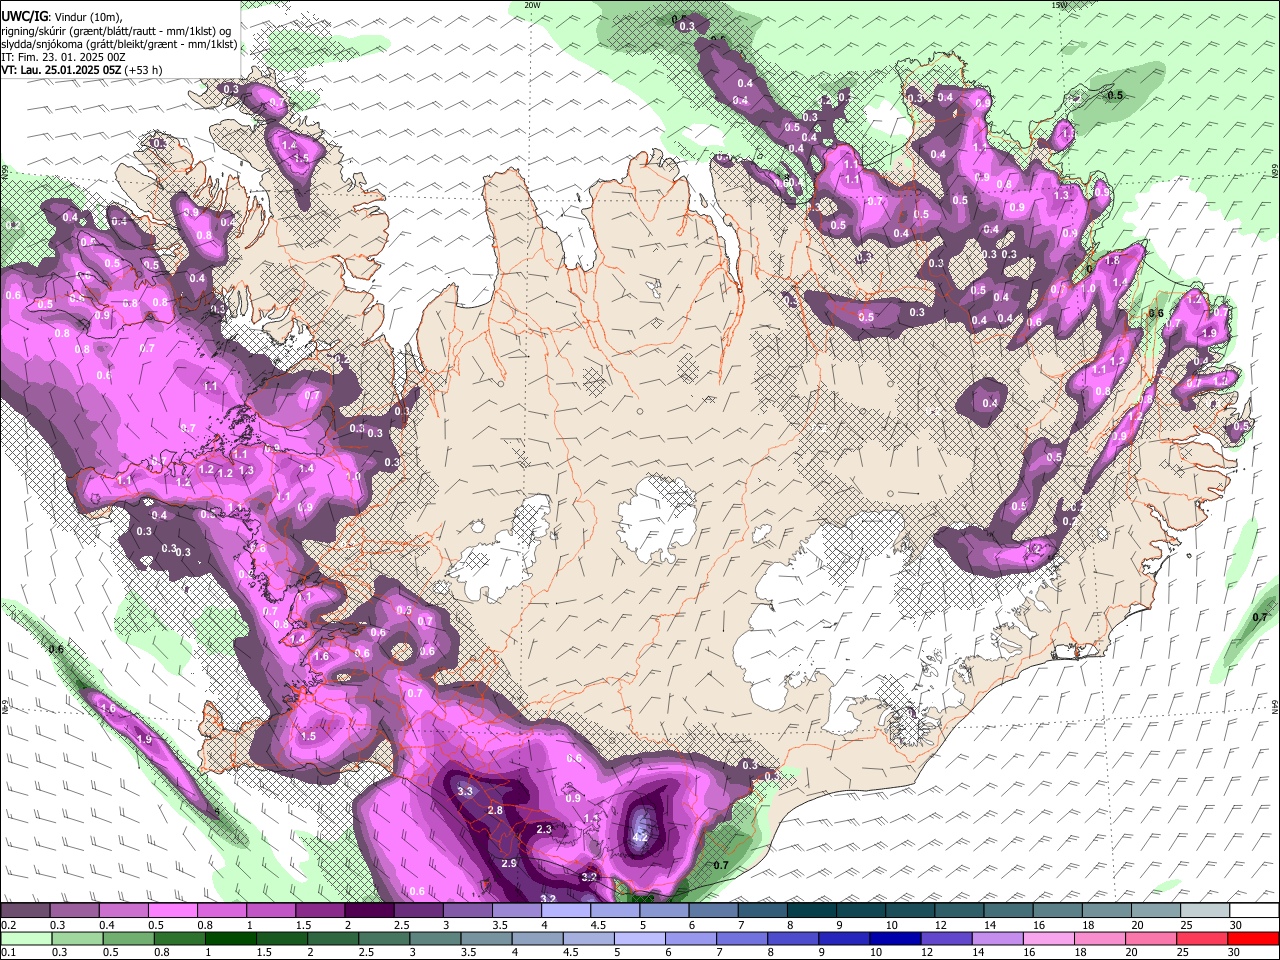
Task: Pick the light periwinkle 4 snow legend swatch
Action: [565, 911]
